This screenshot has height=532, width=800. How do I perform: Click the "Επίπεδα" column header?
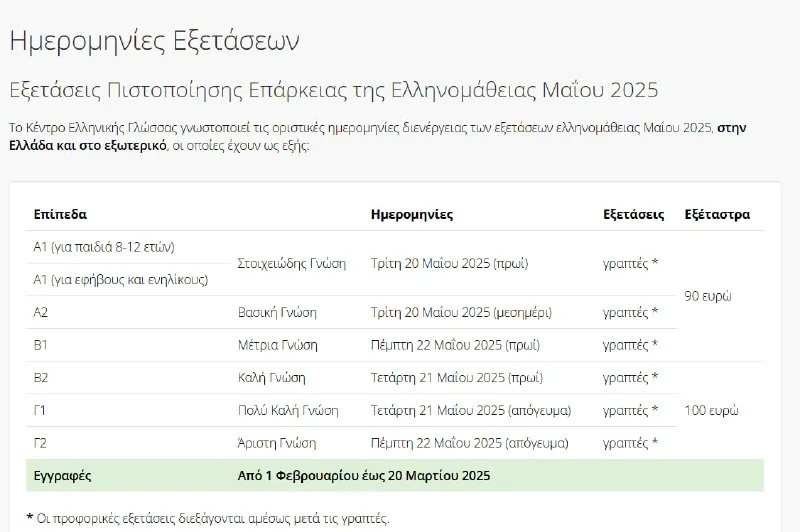pyautogui.click(x=60, y=214)
